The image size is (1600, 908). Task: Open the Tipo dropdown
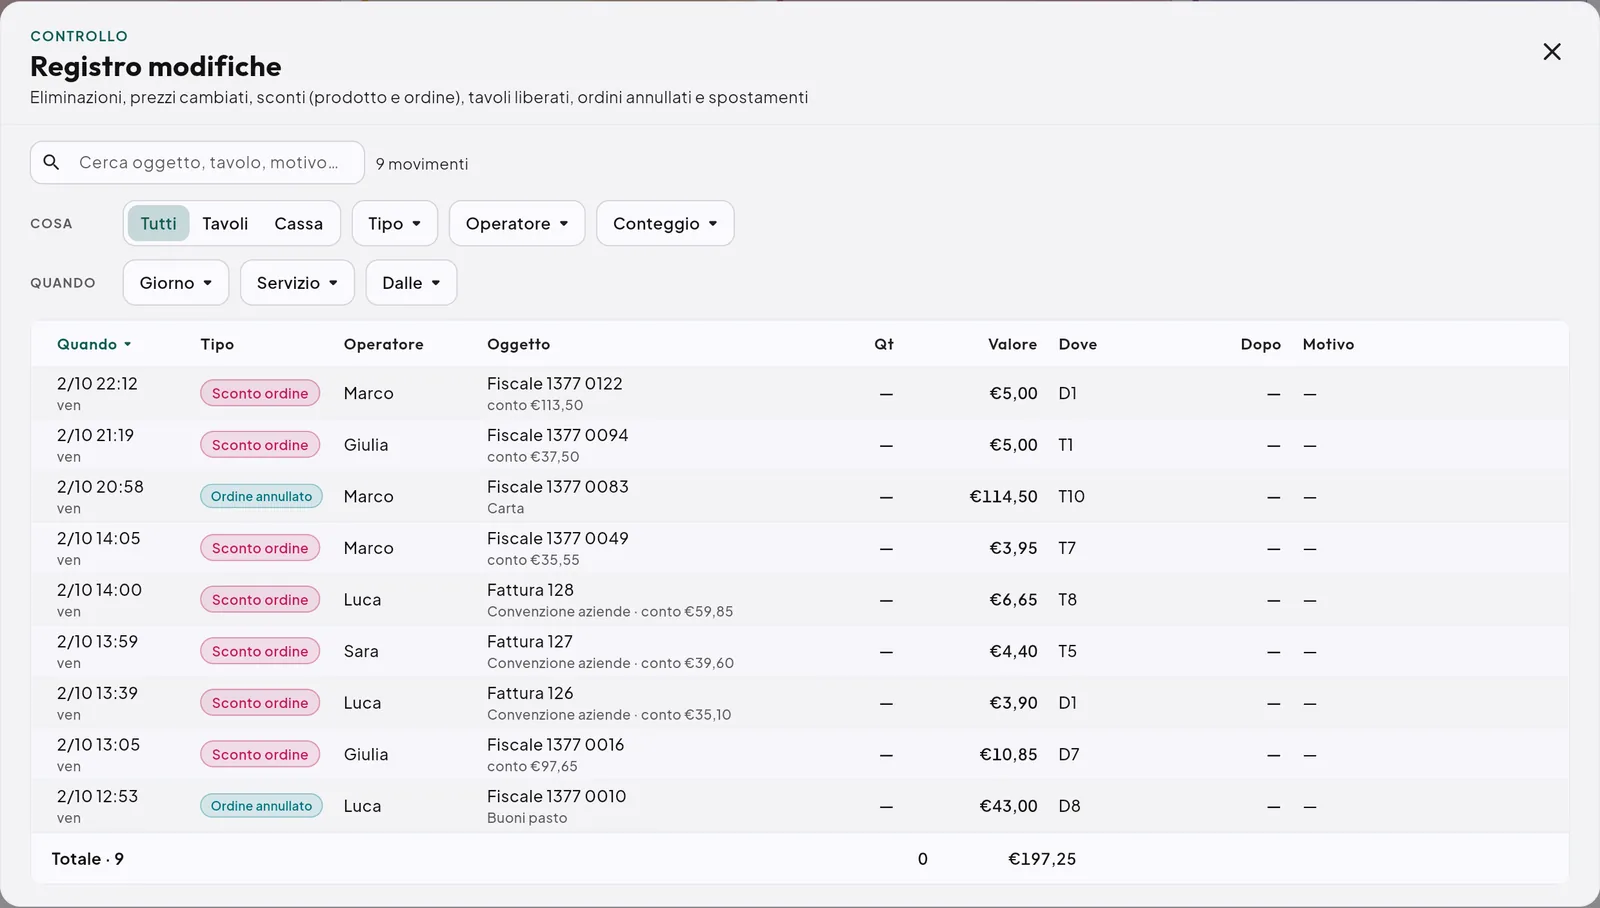[395, 223]
